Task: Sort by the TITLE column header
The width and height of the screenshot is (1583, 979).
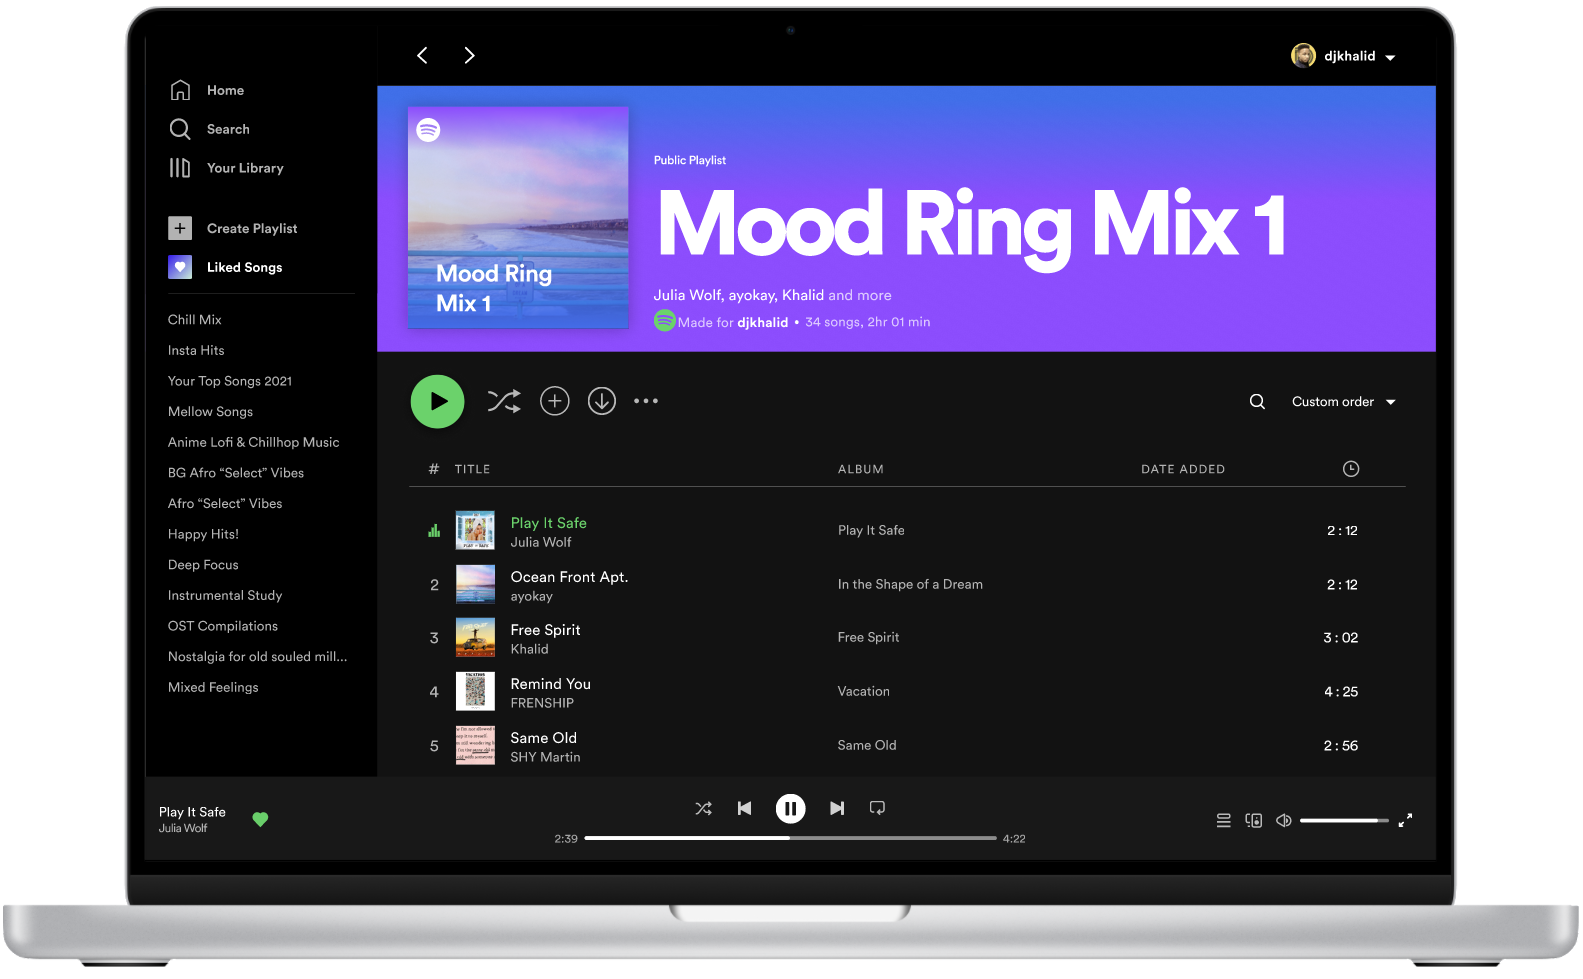Action: (x=473, y=469)
